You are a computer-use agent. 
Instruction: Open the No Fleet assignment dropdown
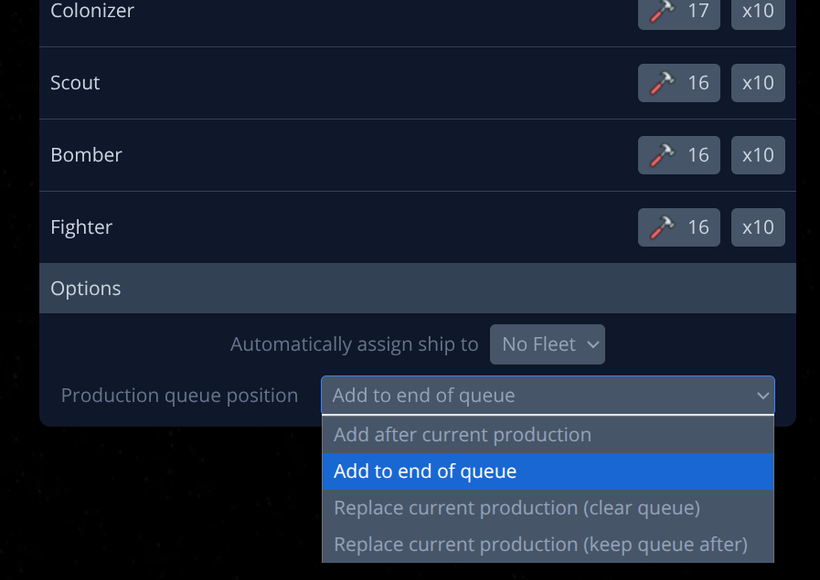547,344
